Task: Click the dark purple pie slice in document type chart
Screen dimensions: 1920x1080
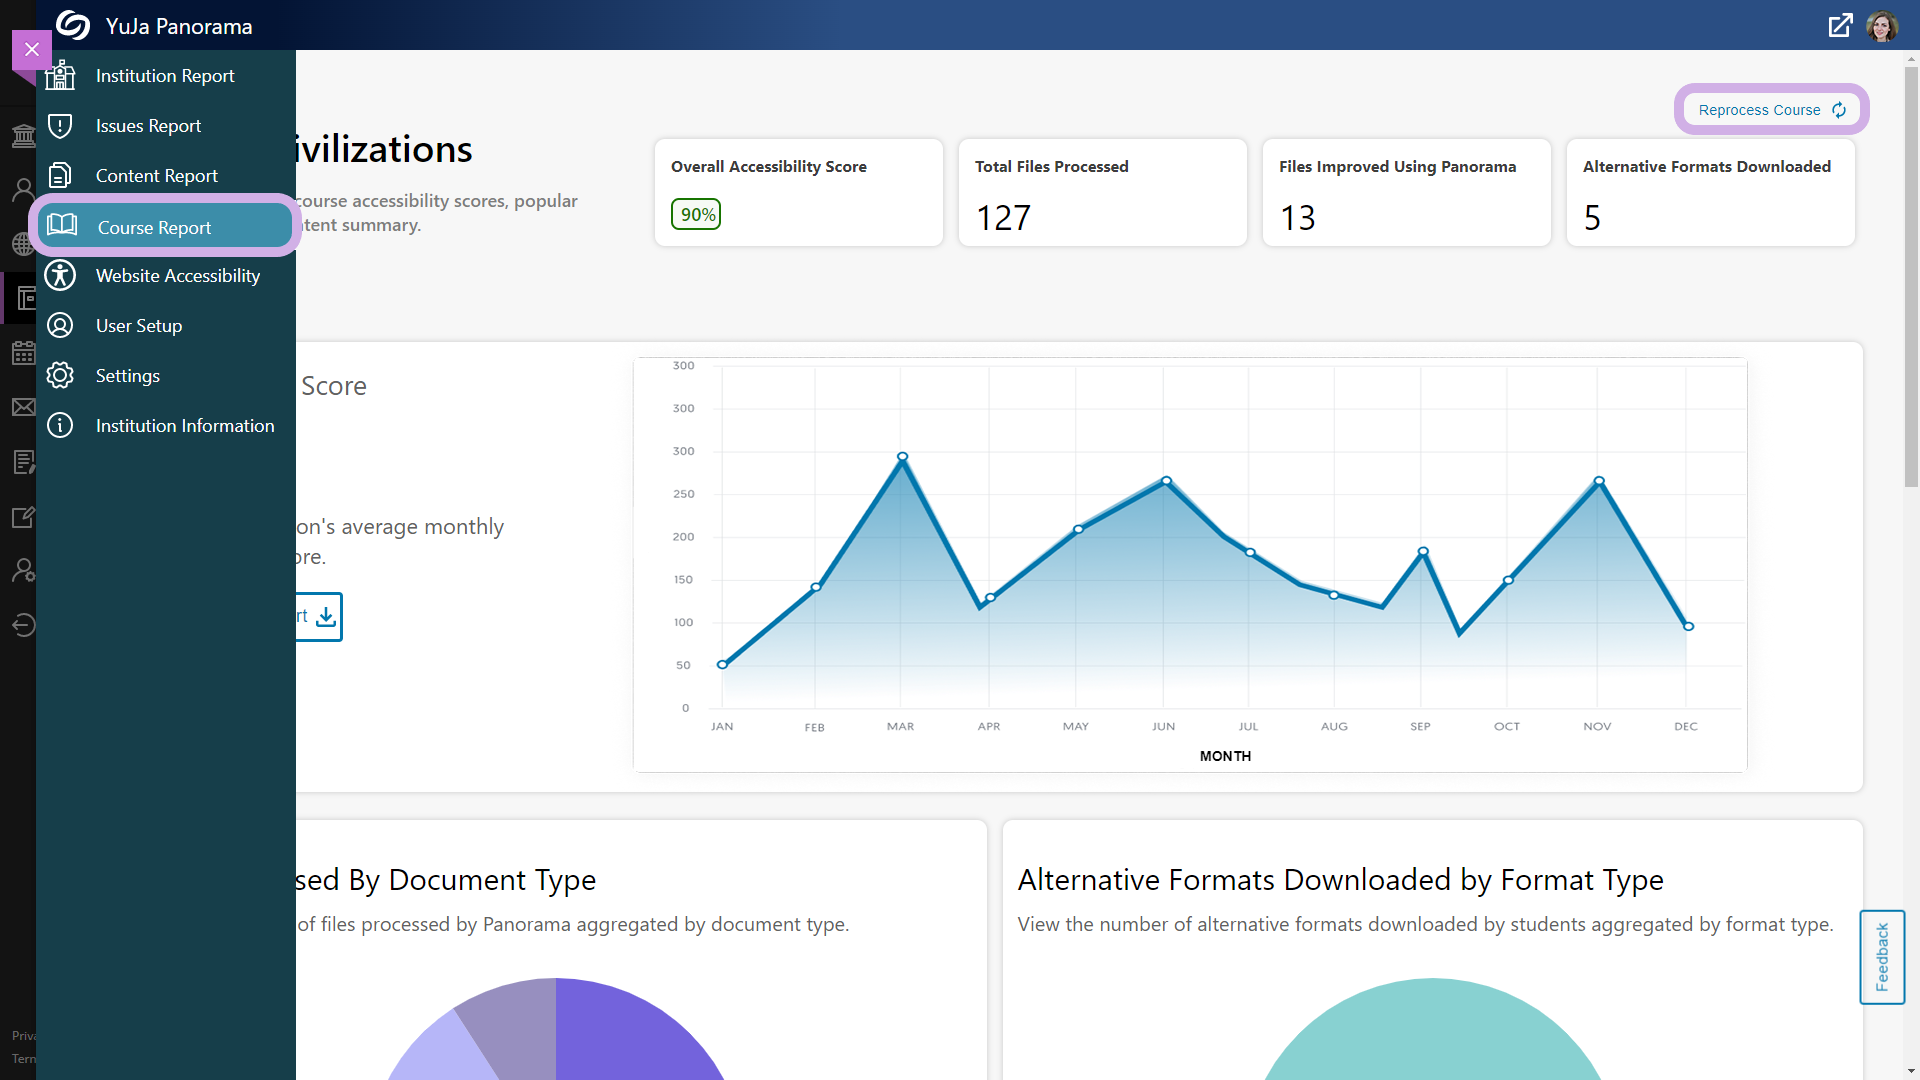Action: [630, 1035]
